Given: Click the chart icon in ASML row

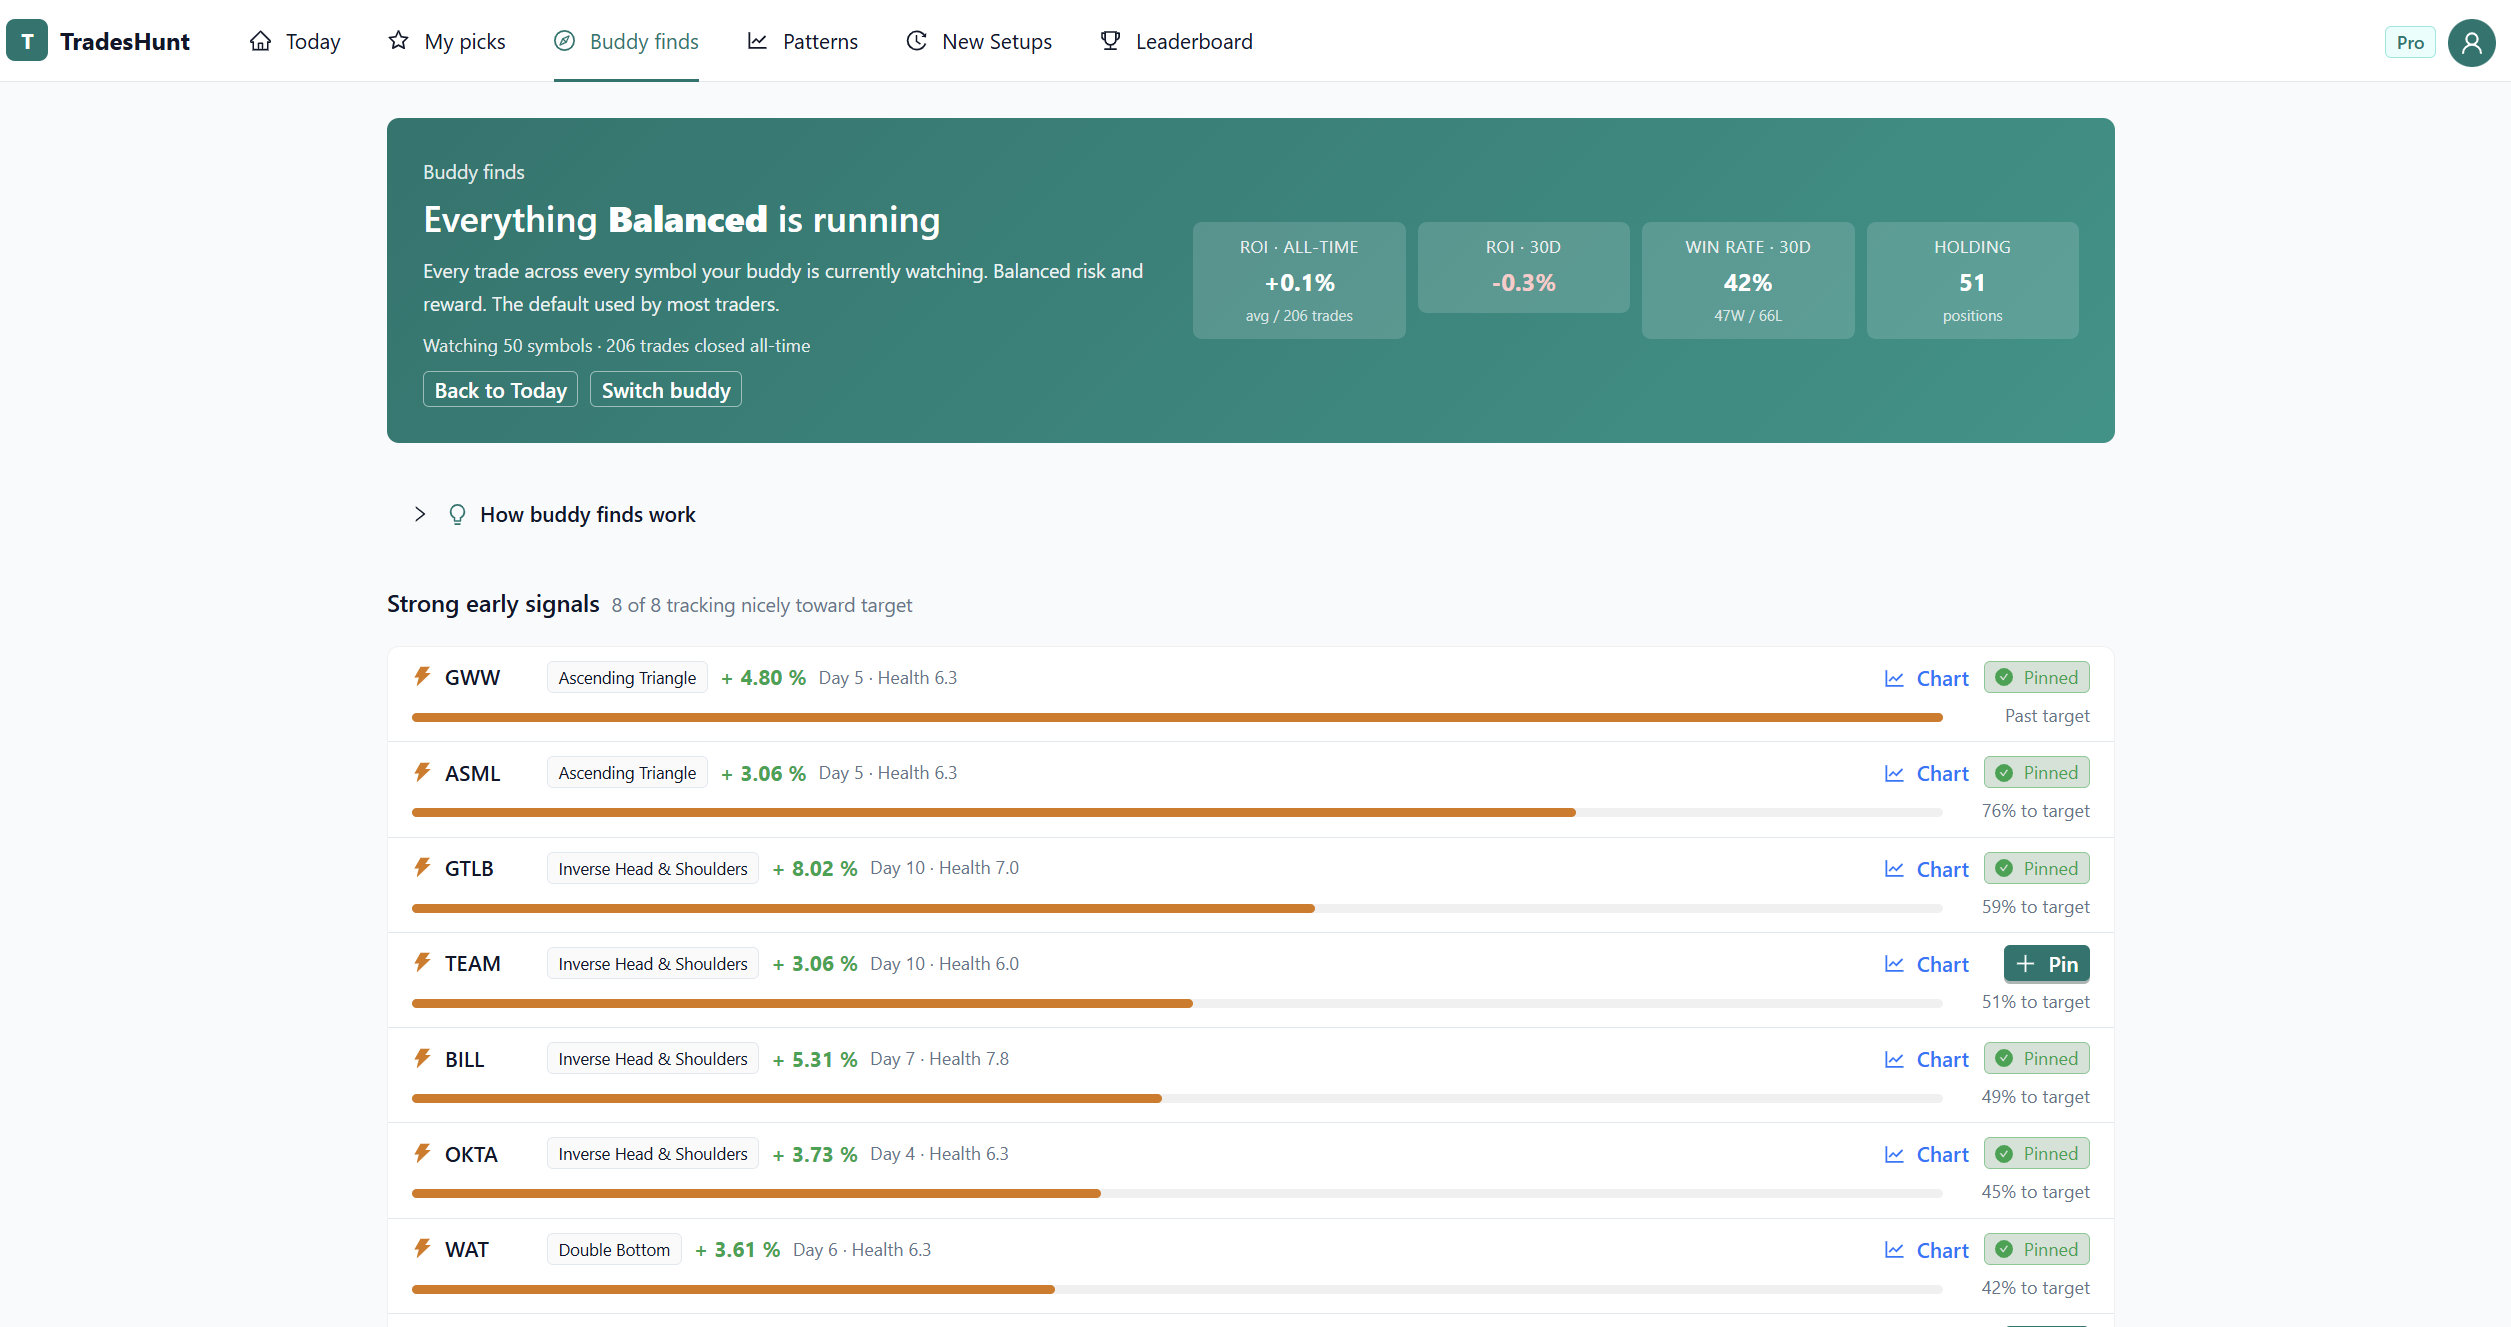Looking at the screenshot, I should [1893, 773].
